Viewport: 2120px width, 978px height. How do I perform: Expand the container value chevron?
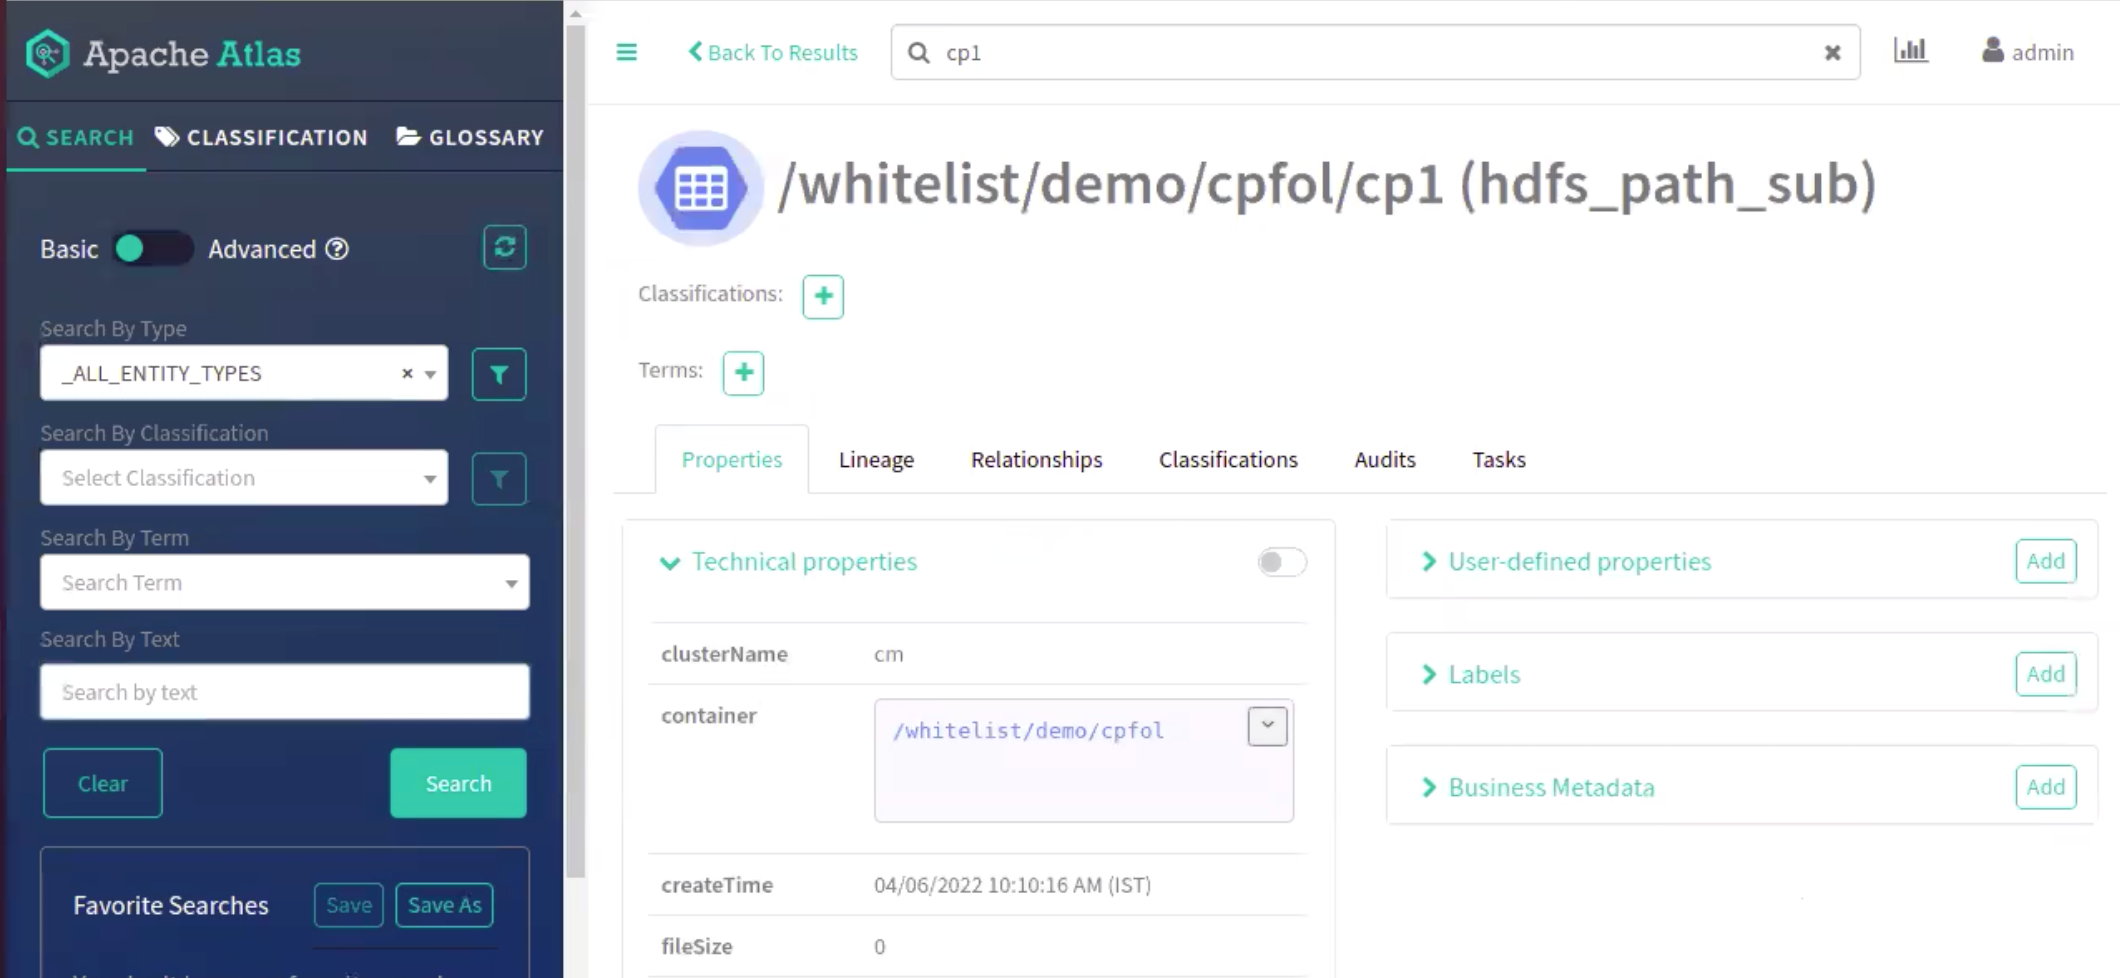click(1267, 726)
